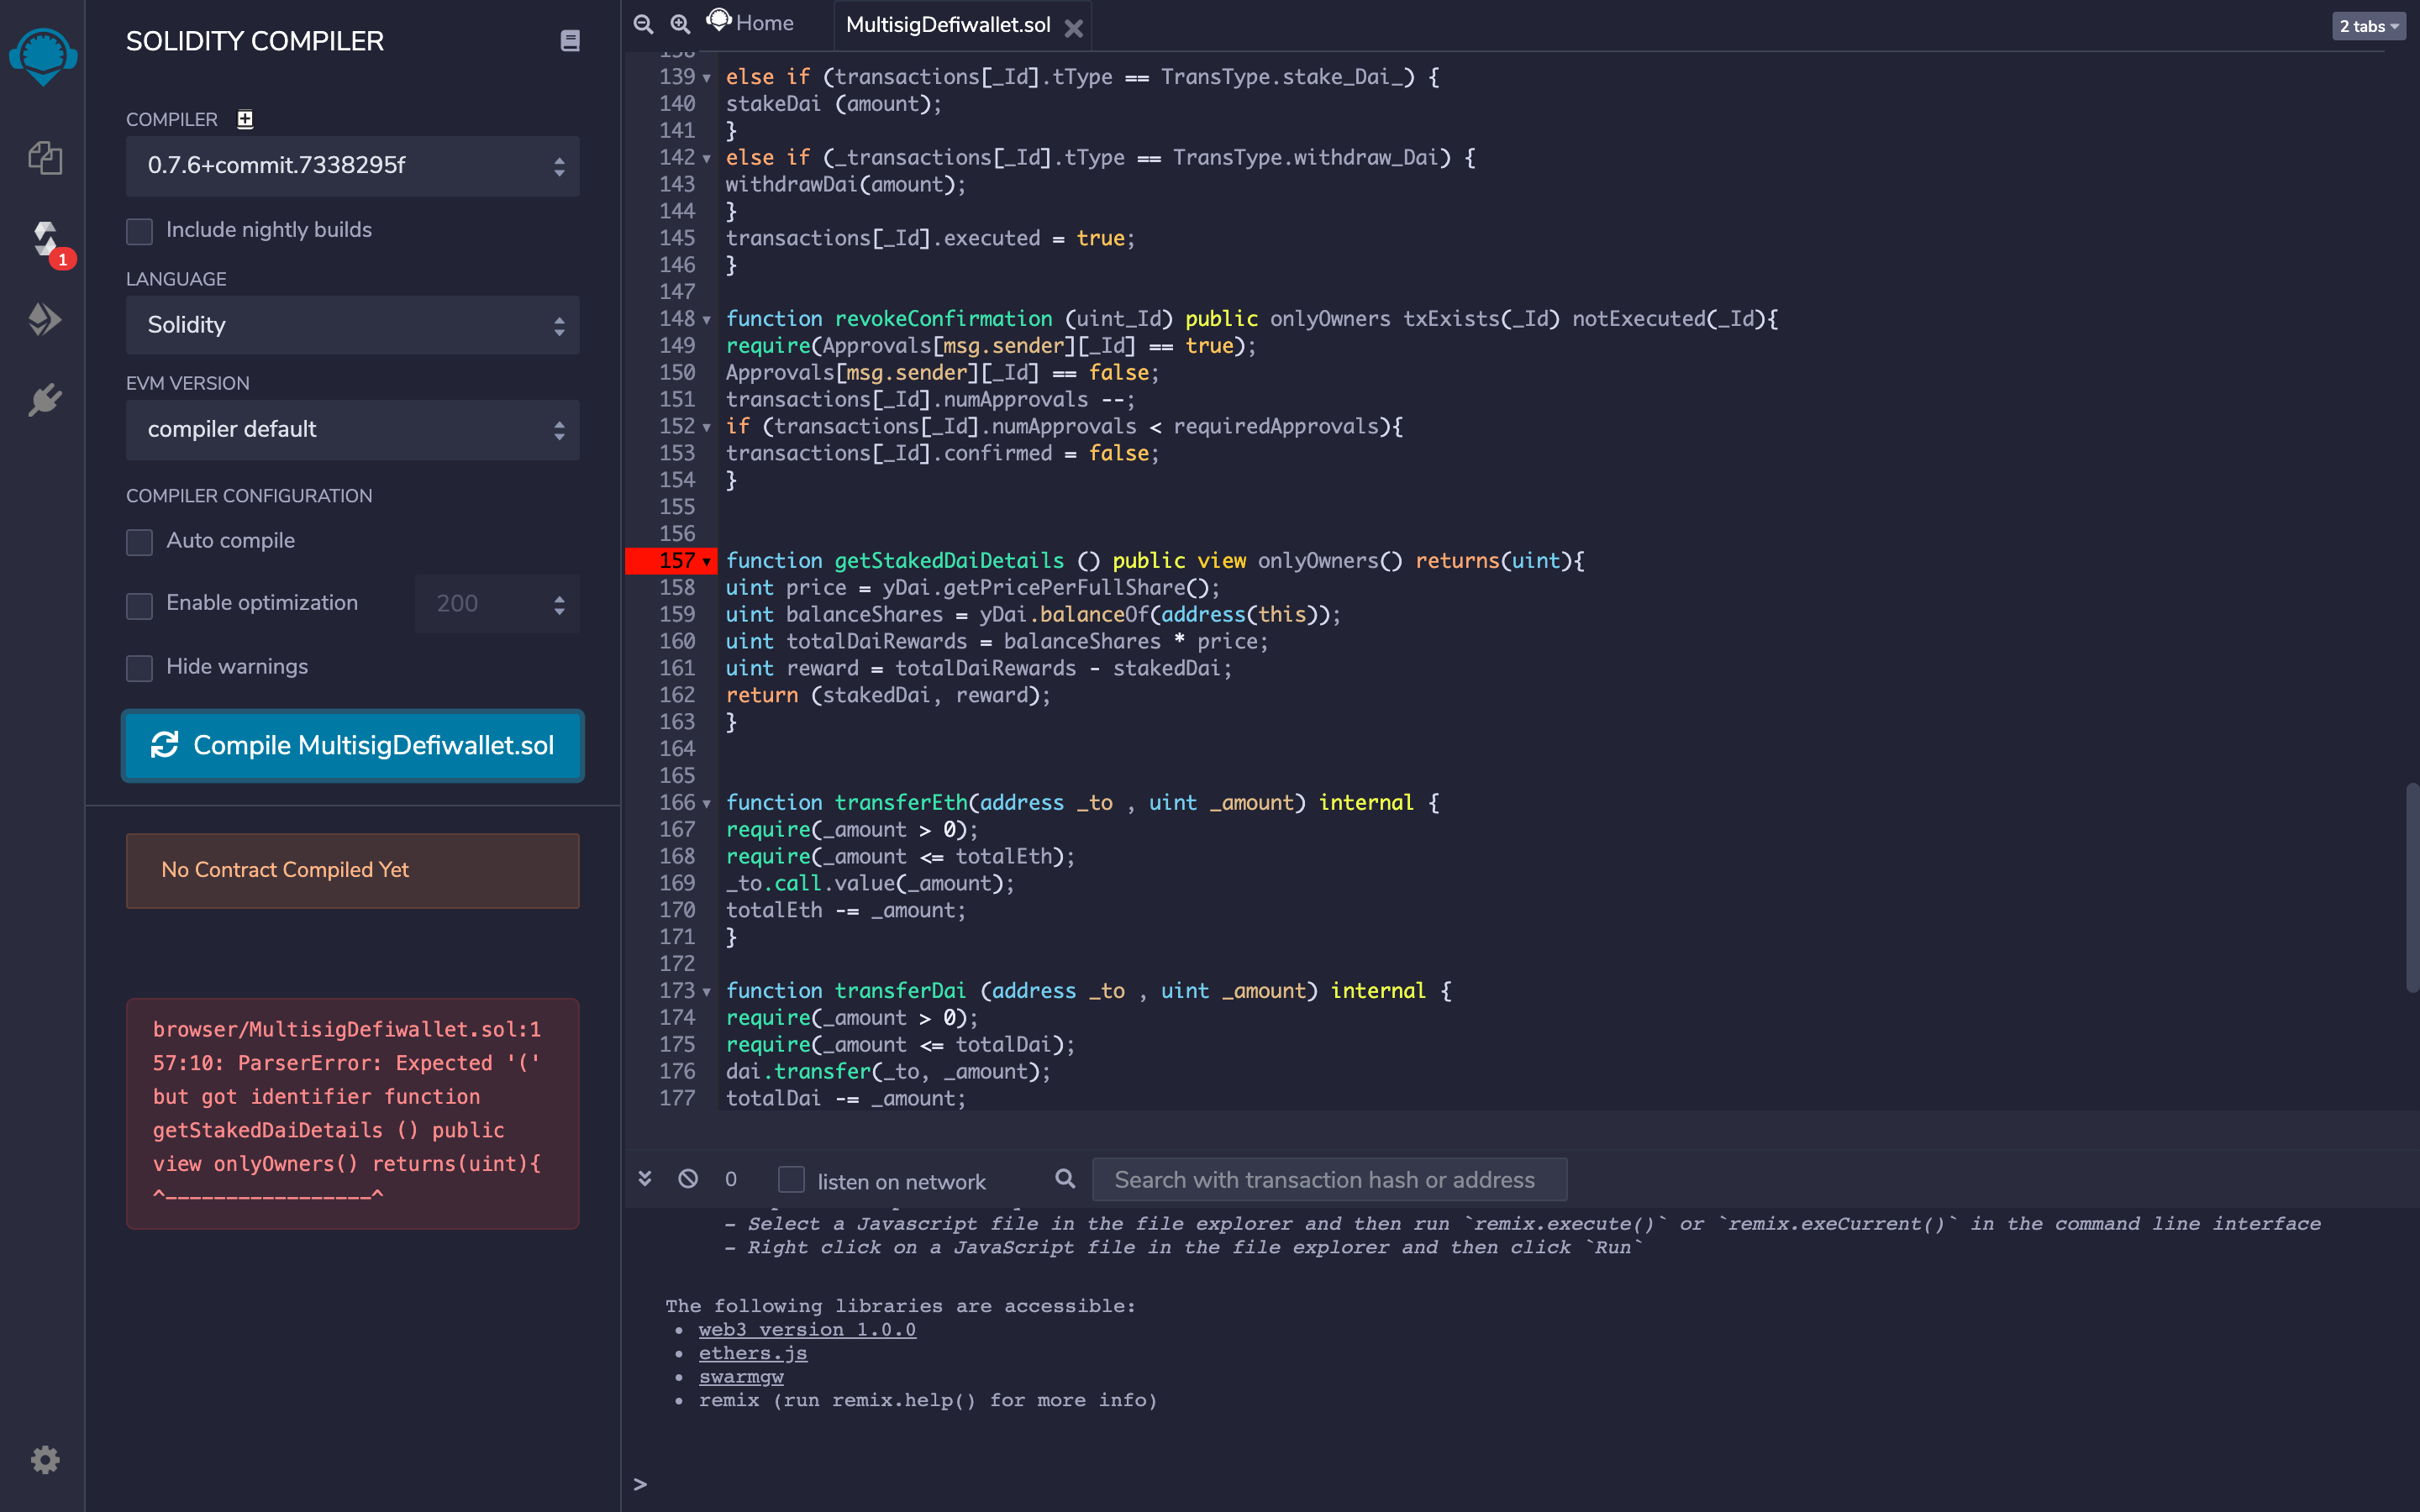Open the Deploy & Run Transactions icon
Image resolution: width=2420 pixels, height=1512 pixels.
[x=45, y=320]
